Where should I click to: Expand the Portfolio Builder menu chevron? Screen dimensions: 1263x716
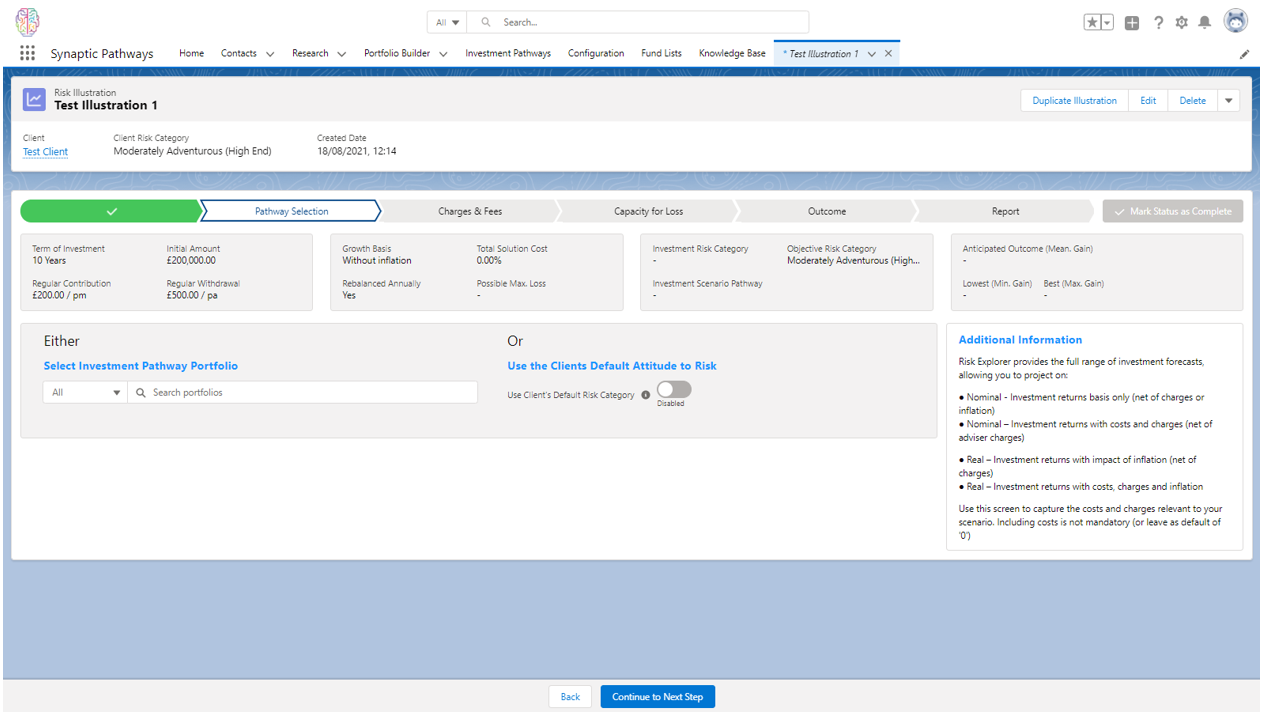click(443, 54)
